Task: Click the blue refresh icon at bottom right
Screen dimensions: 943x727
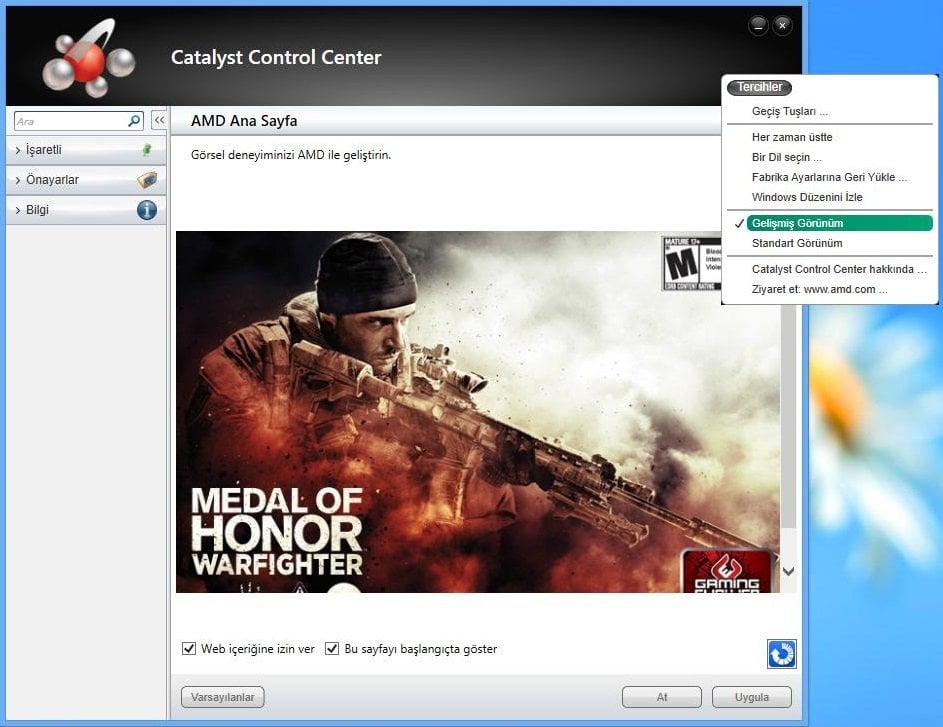Action: (782, 654)
